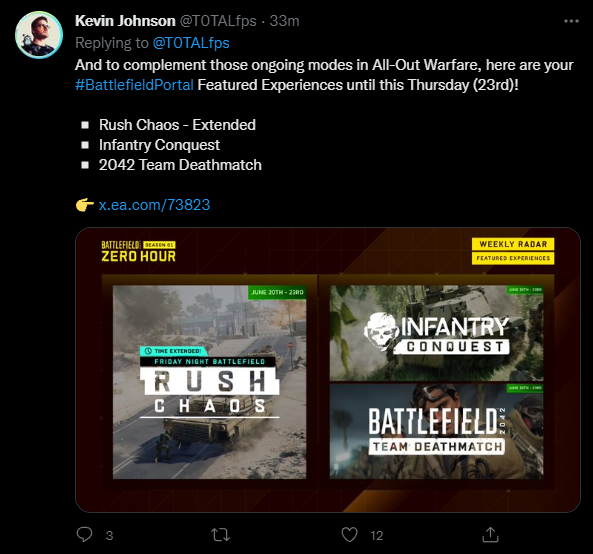Click the pointing hand emoji before link
593x554 pixels.
85,205
